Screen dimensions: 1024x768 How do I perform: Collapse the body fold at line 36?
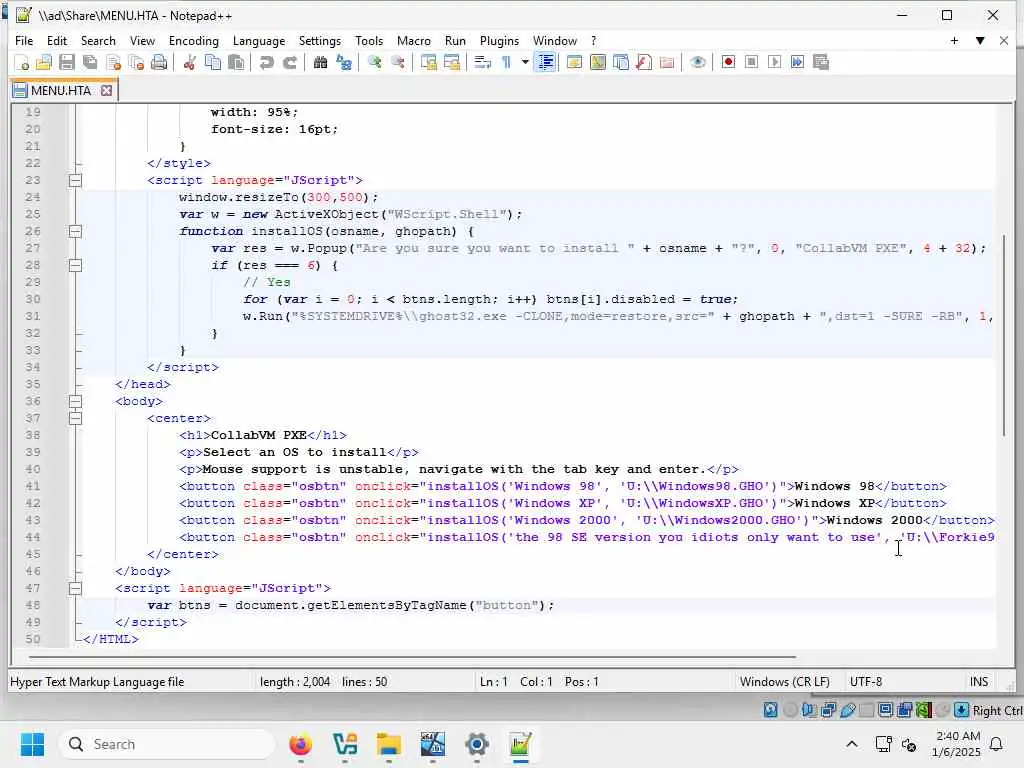75,401
